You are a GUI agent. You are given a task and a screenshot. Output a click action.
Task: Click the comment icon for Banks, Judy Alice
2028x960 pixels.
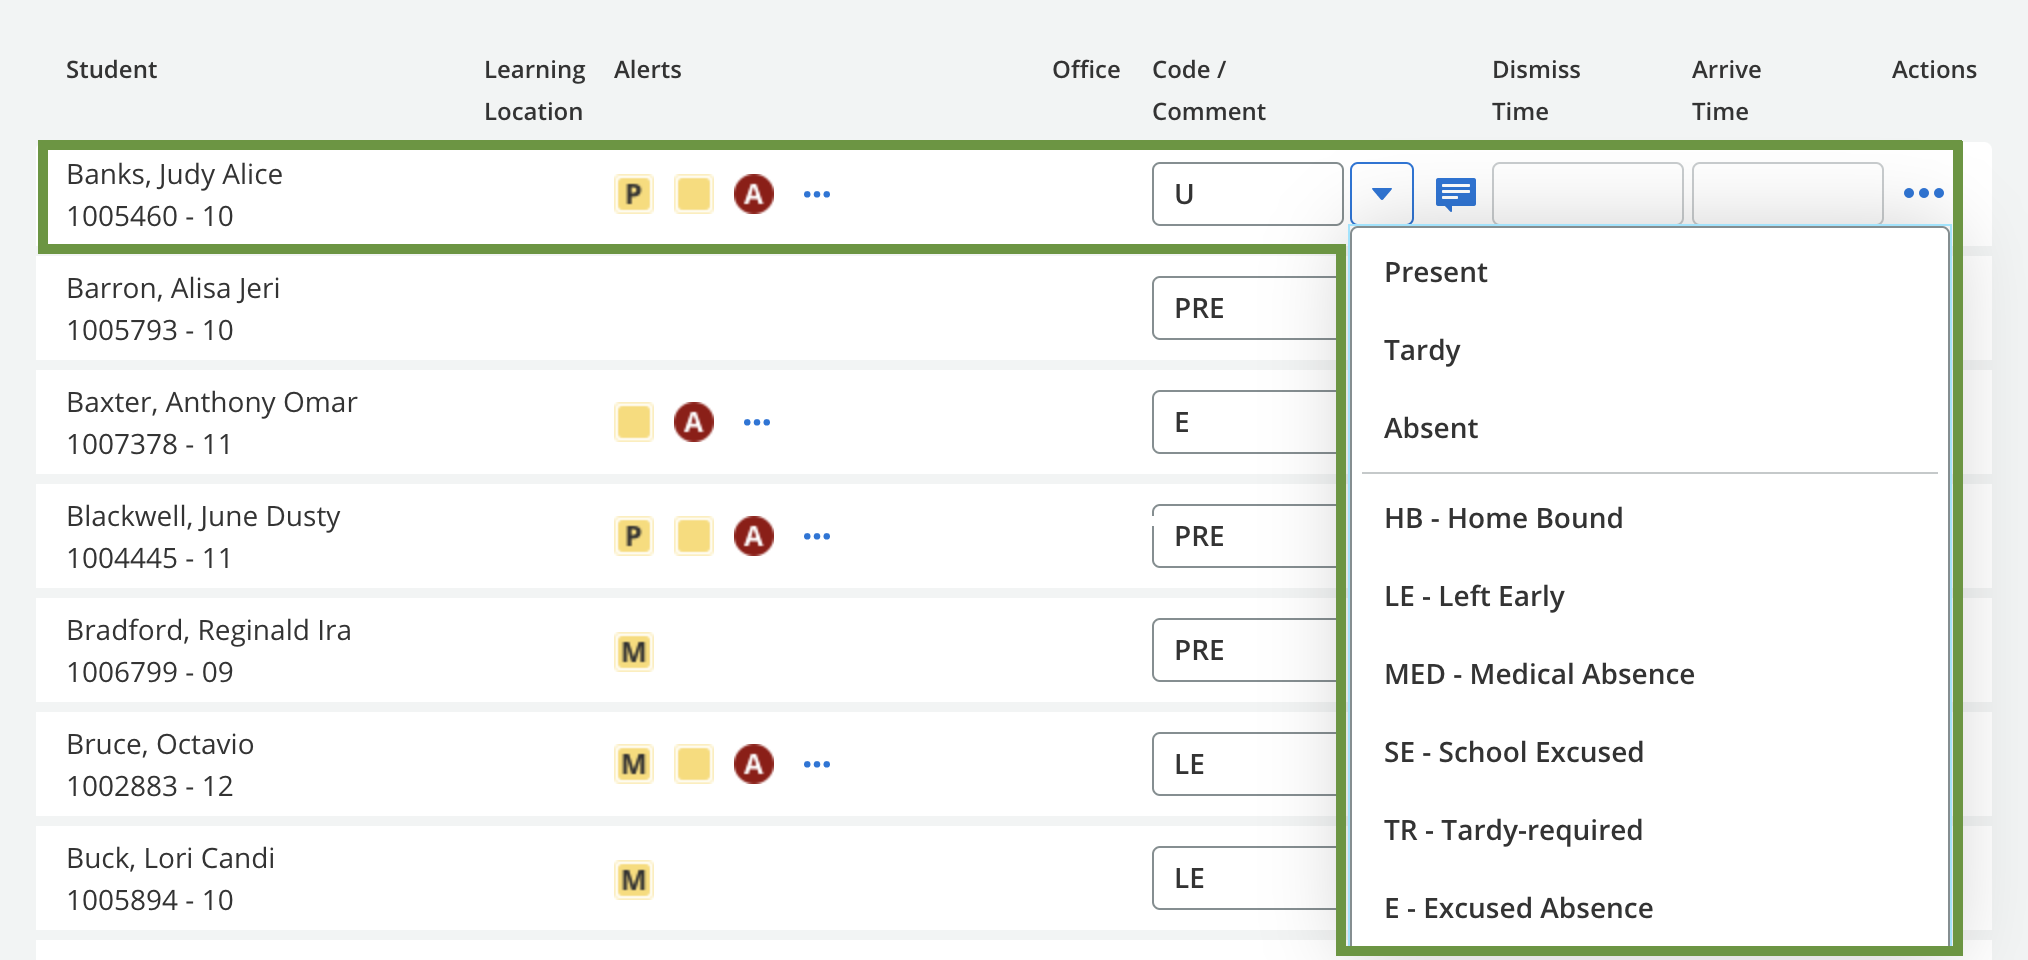pos(1455,193)
